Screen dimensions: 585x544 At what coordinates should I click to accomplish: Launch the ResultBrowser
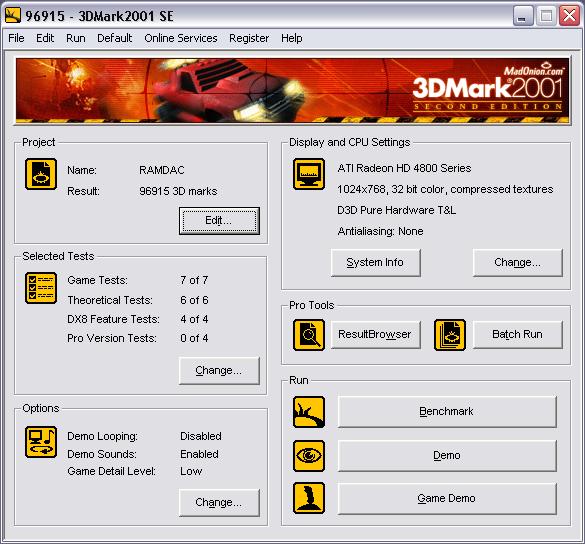pyautogui.click(x=376, y=335)
